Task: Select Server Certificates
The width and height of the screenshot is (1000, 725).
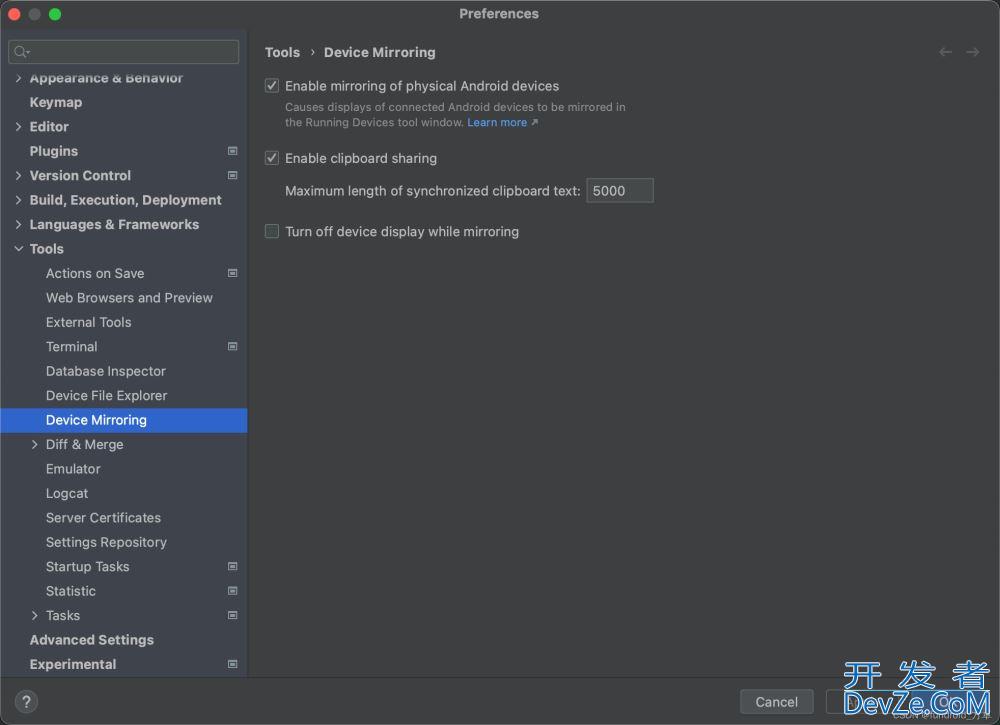Action: (x=103, y=518)
